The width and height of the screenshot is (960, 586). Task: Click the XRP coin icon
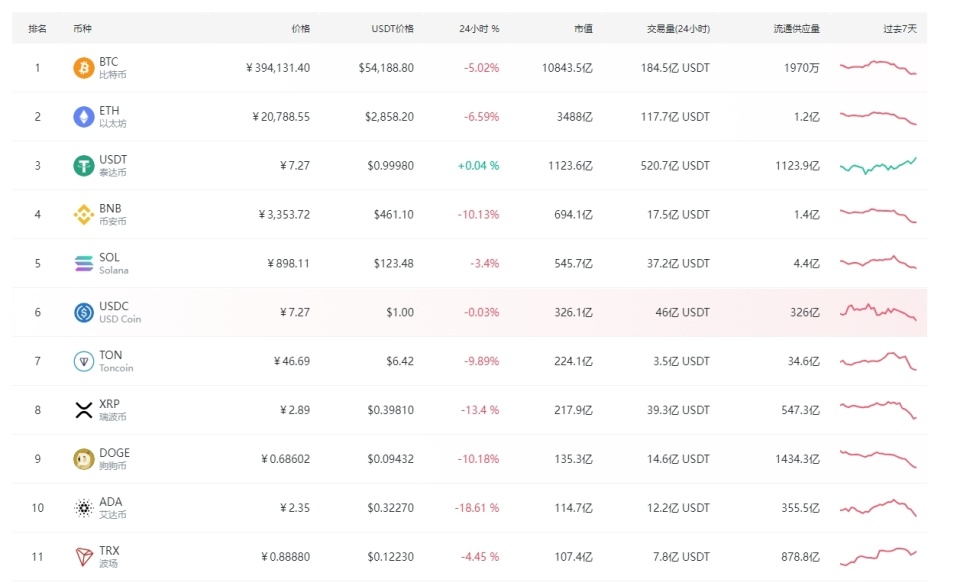pyautogui.click(x=84, y=410)
